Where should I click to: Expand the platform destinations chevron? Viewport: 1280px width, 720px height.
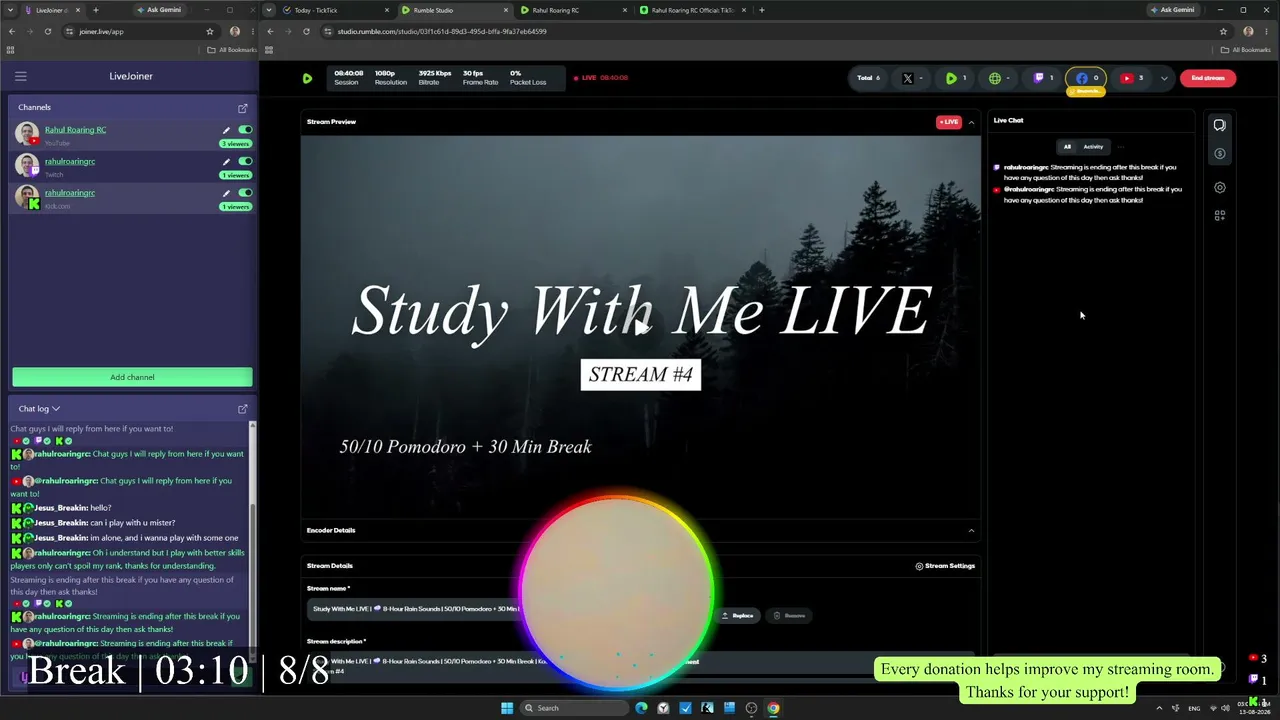1164,78
